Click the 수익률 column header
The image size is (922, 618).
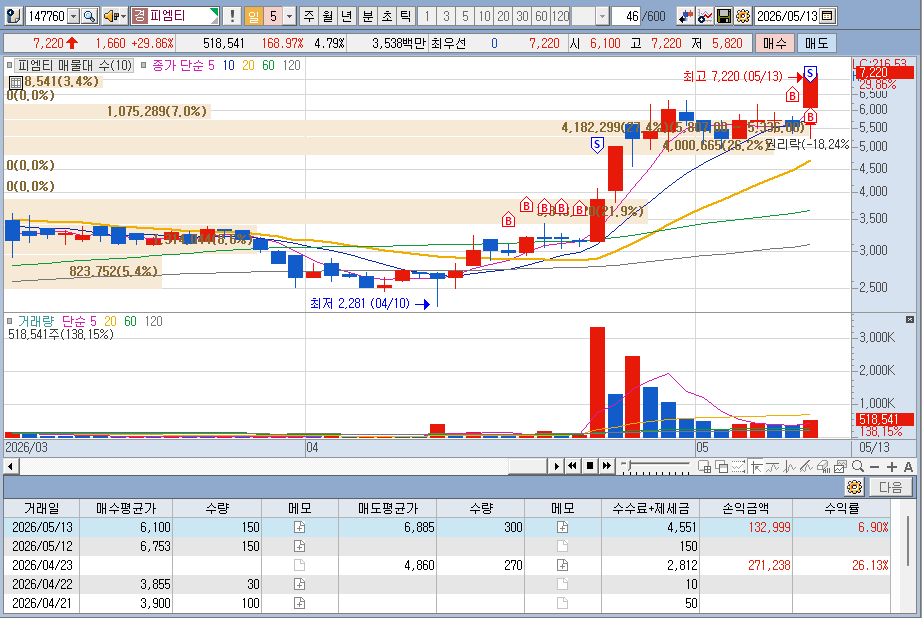841,508
